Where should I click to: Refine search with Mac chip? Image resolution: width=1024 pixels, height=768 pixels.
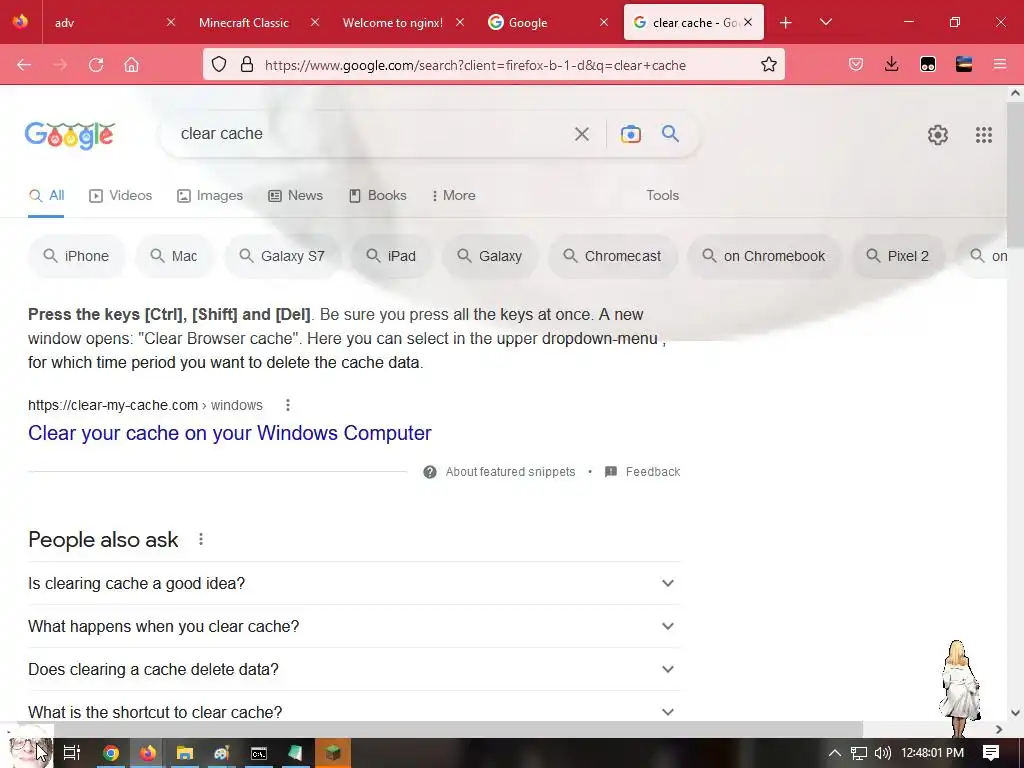[174, 256]
